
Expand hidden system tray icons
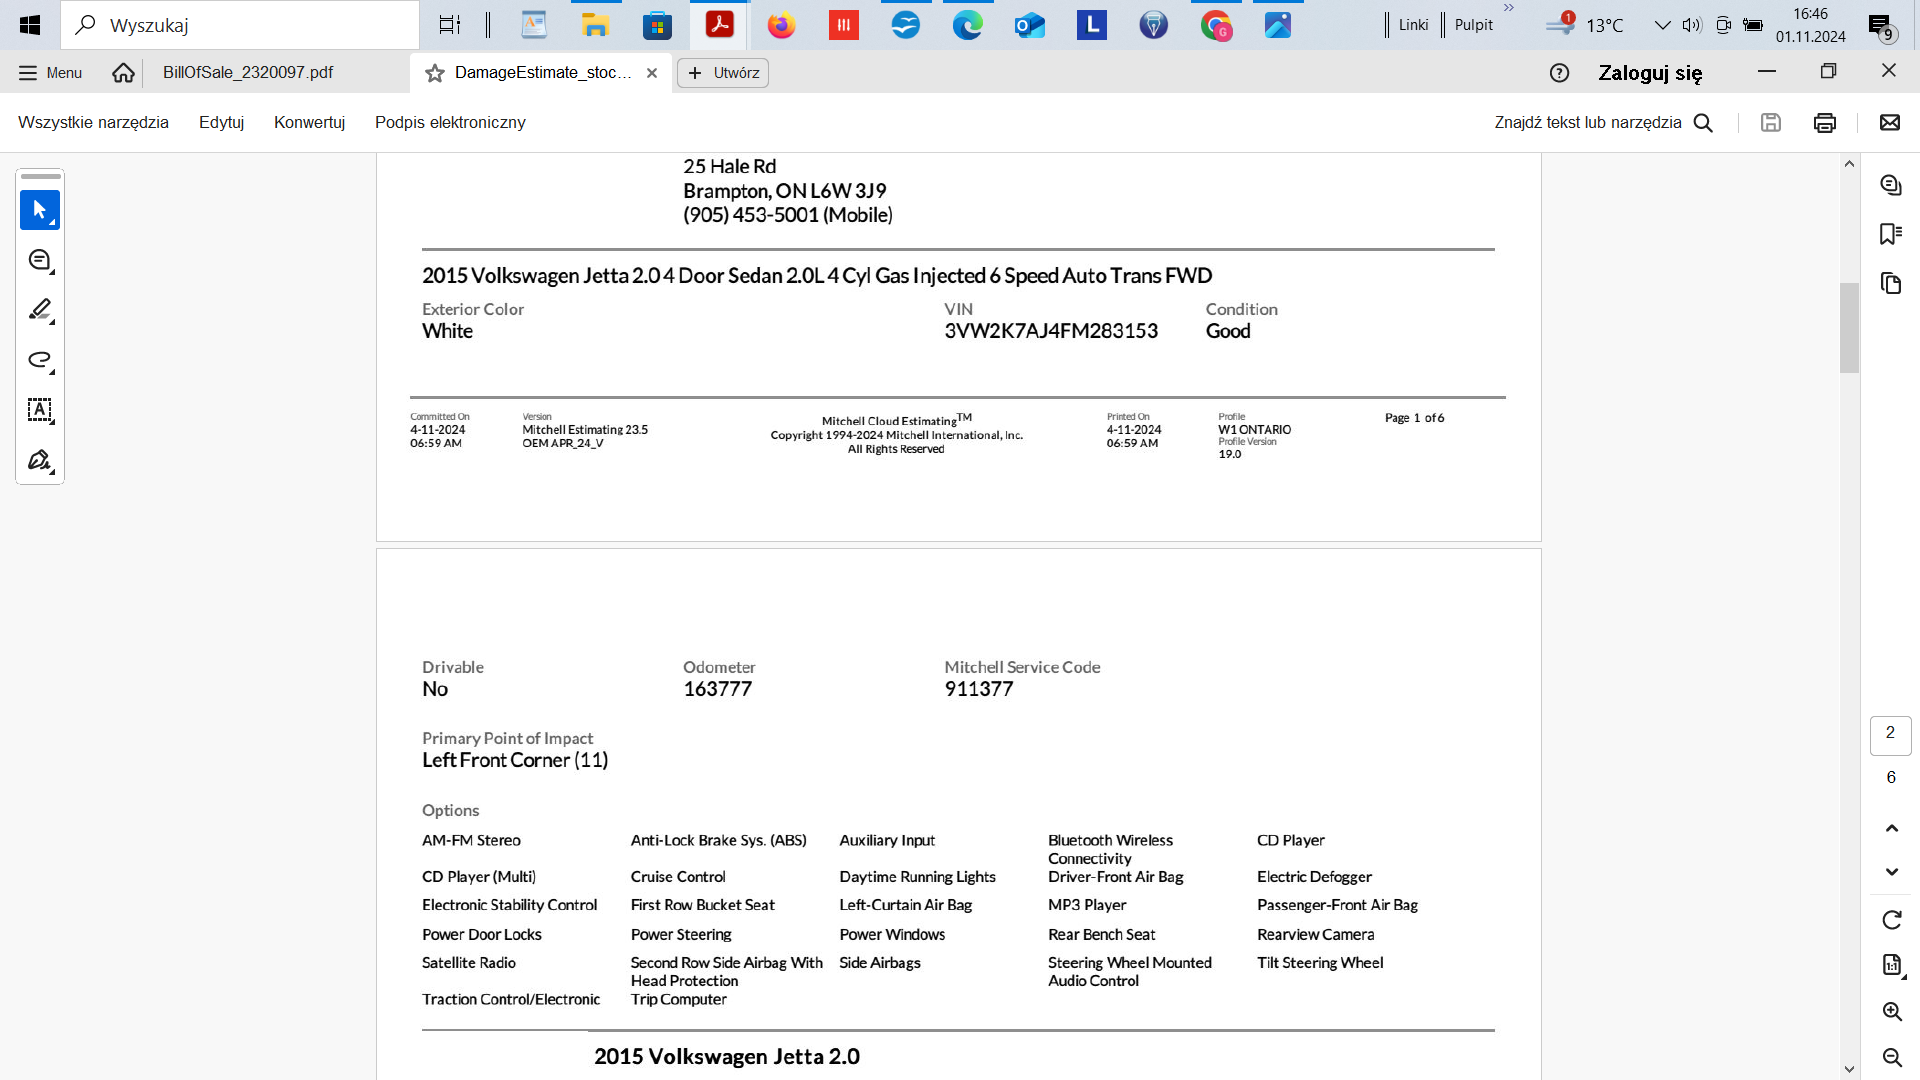1662,25
